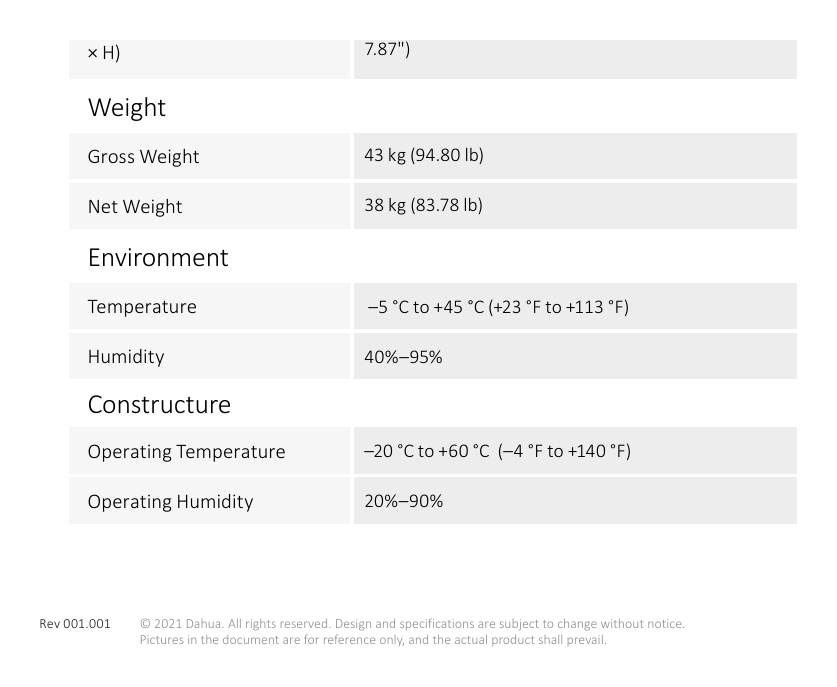Click the Weight section heading
Viewport: 837px width, 687px height.
point(127,108)
